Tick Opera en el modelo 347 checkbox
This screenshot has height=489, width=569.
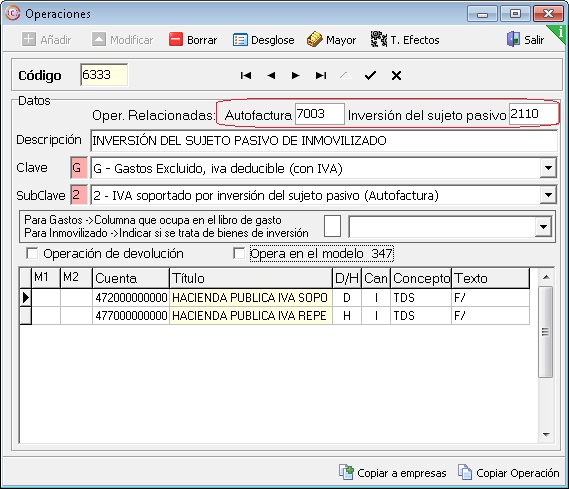click(239, 253)
